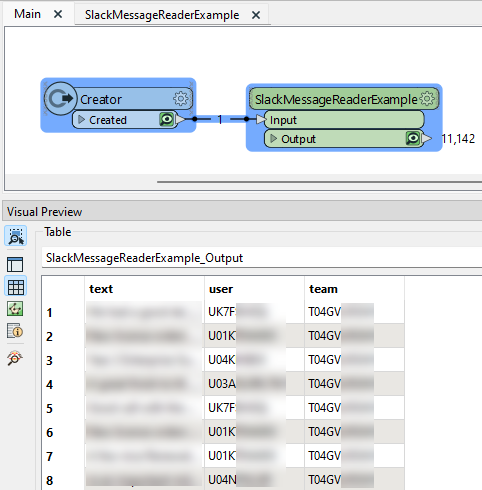
Task: Select table row 7
Action: pyautogui.click(x=49, y=456)
